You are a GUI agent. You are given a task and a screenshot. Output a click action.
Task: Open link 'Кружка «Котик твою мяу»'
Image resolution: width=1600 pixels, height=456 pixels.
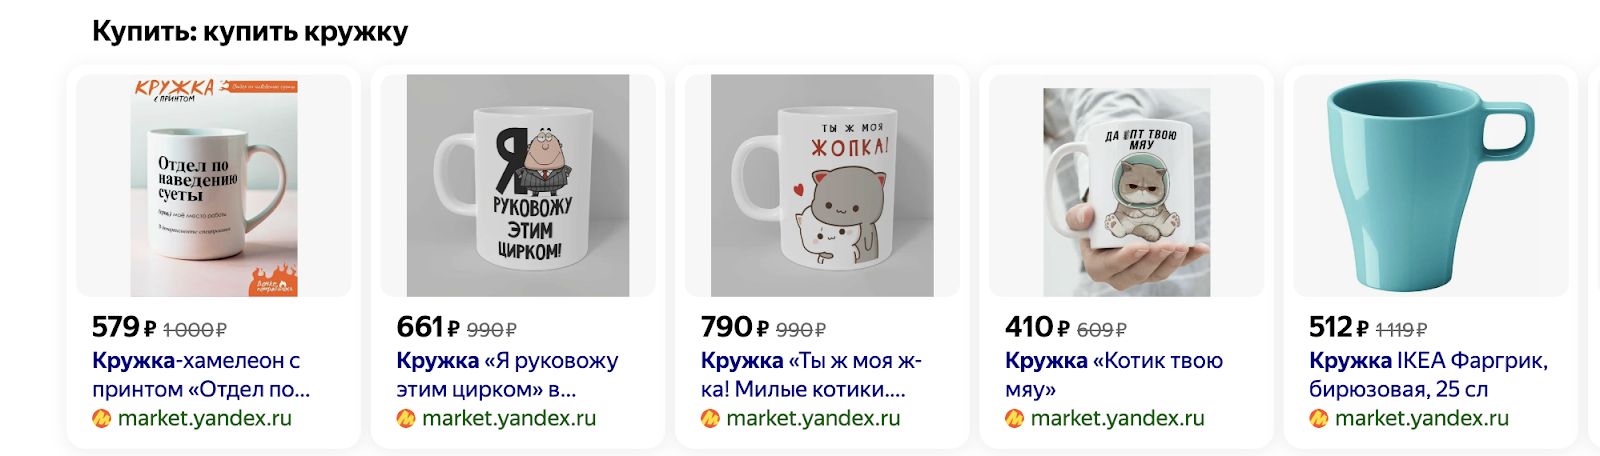(x=1114, y=375)
